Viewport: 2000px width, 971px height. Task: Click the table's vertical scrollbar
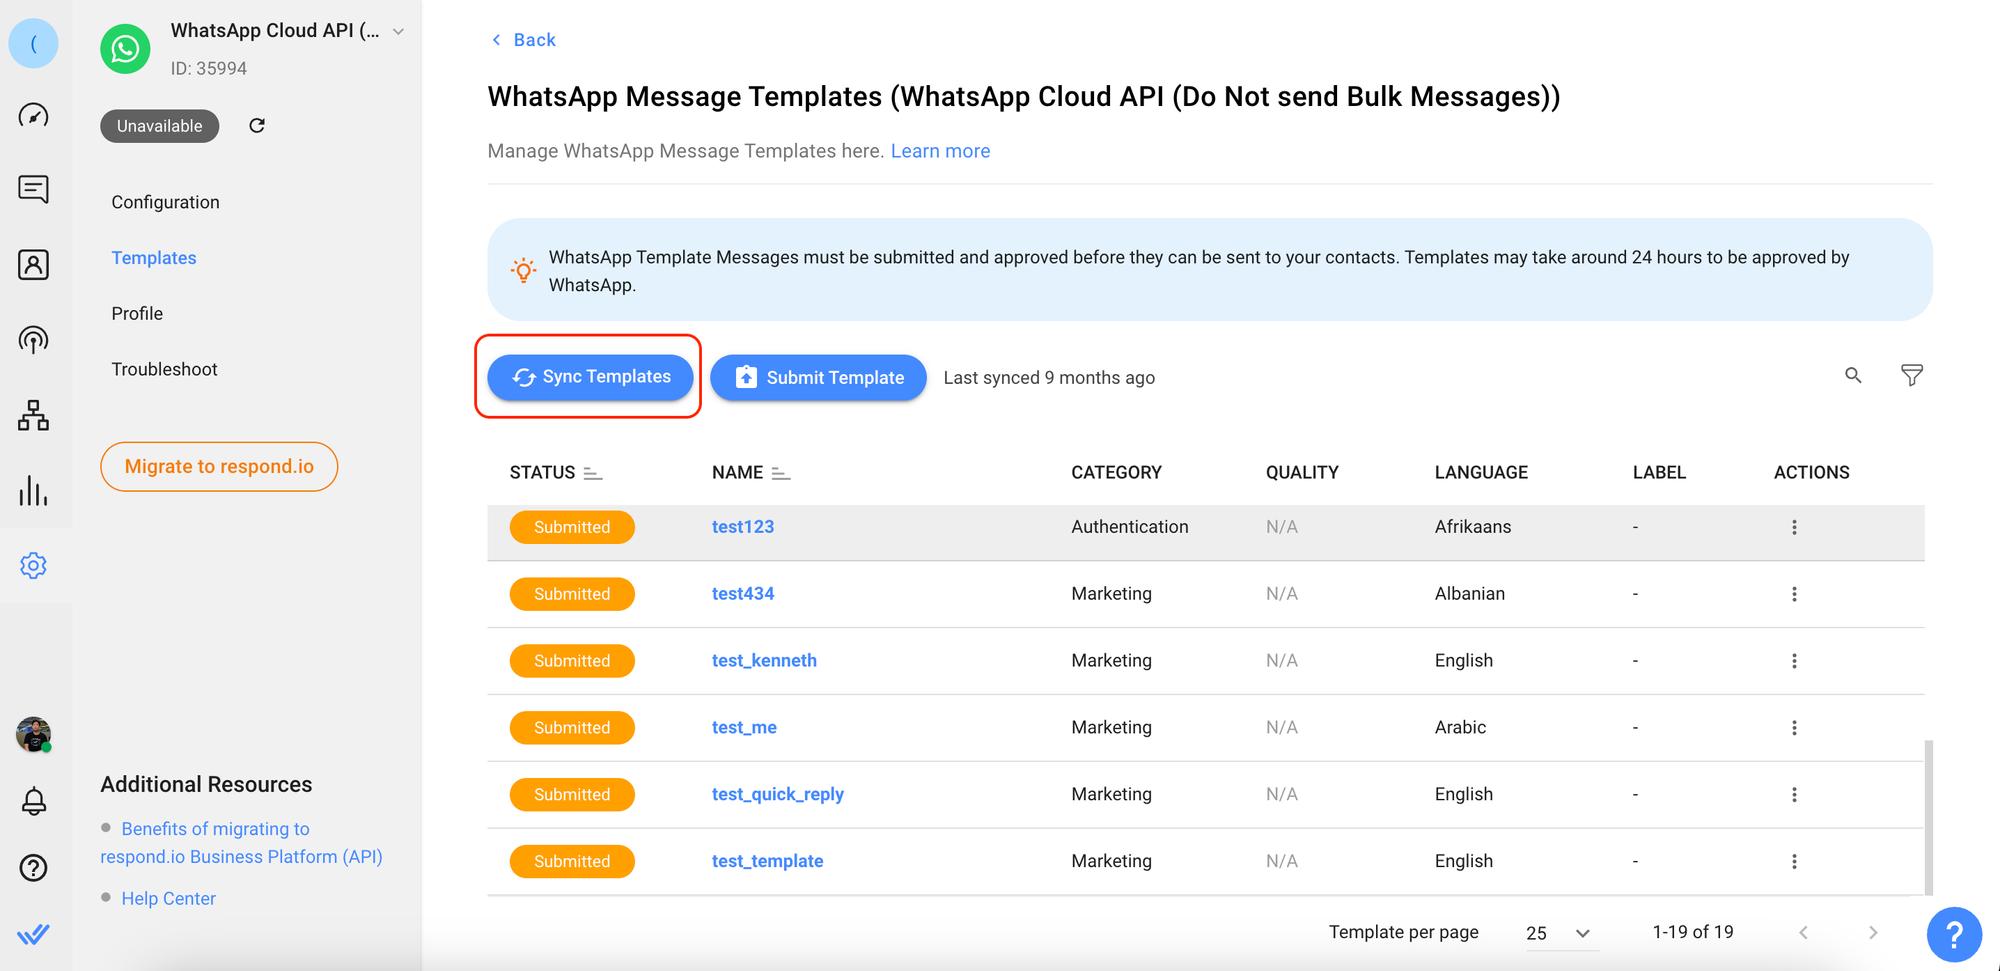pyautogui.click(x=1928, y=815)
